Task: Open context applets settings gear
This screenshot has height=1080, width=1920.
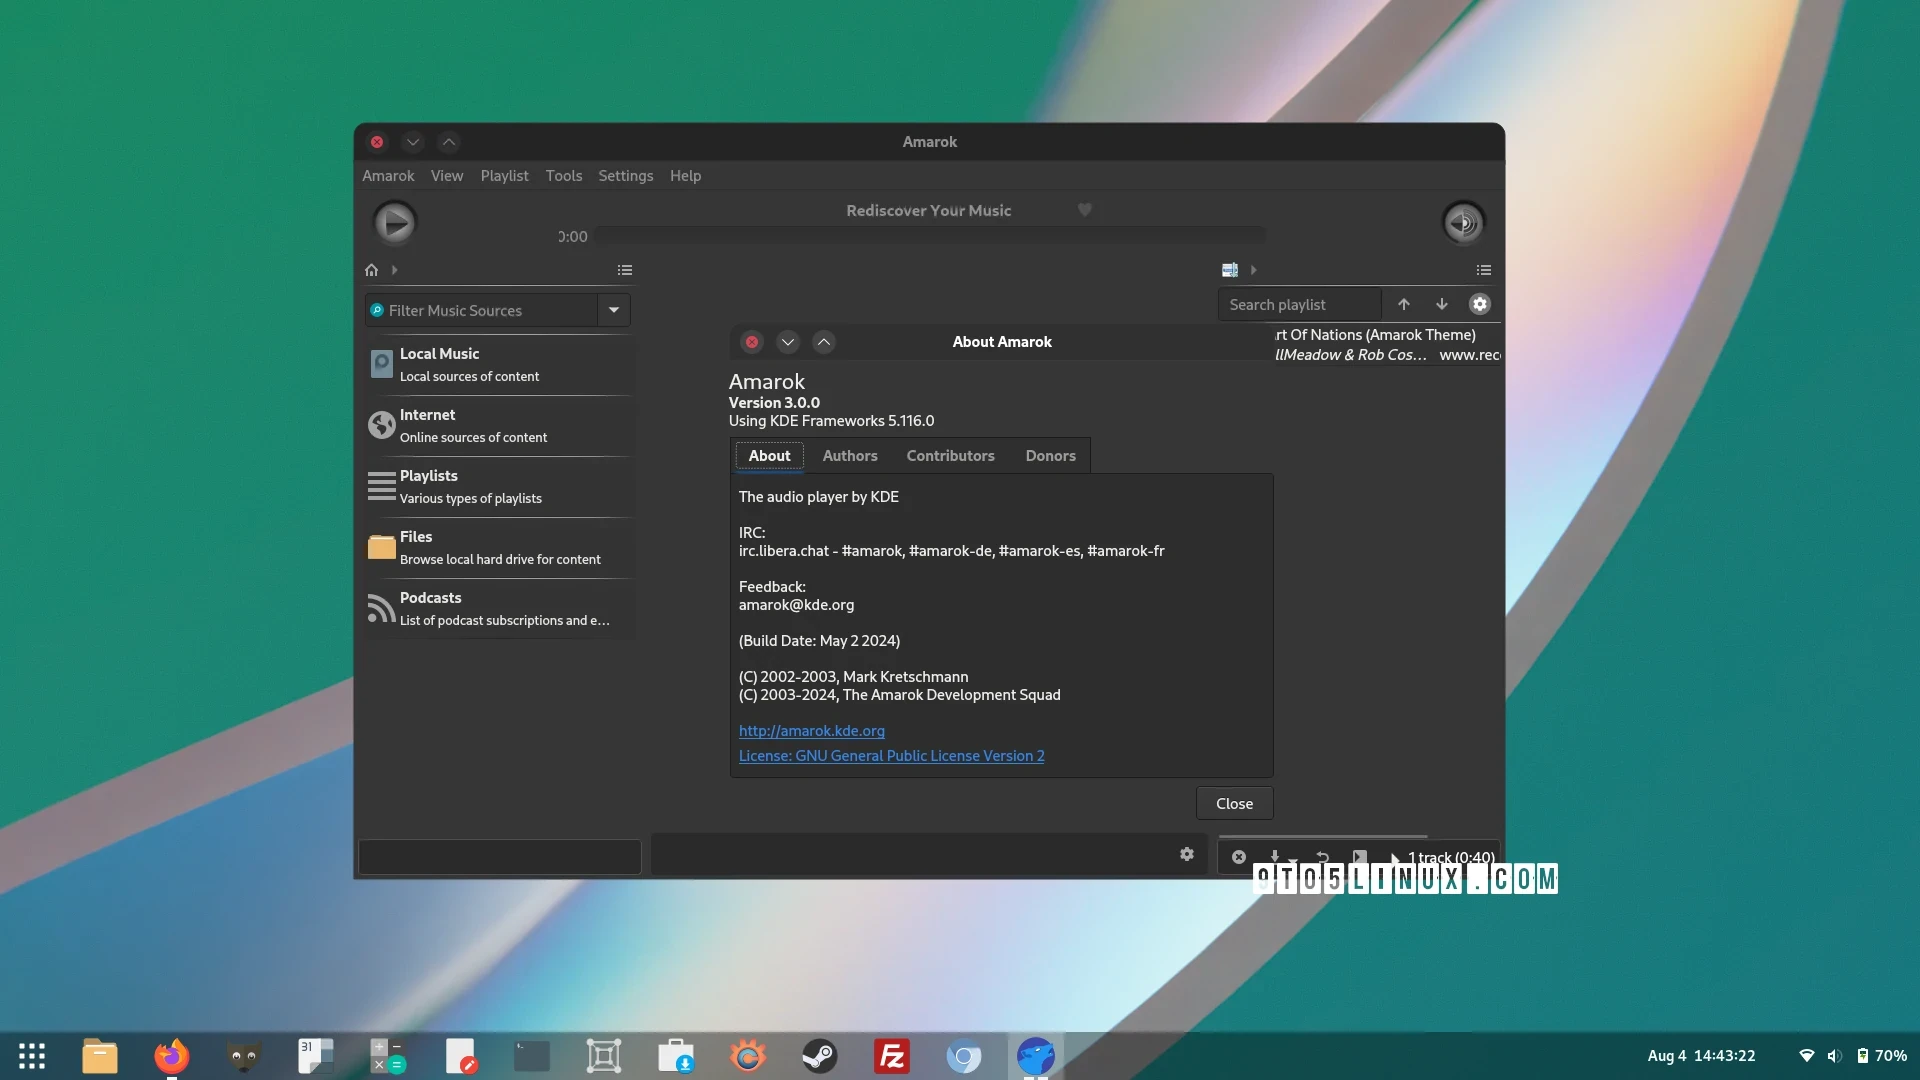Action: 1187,854
